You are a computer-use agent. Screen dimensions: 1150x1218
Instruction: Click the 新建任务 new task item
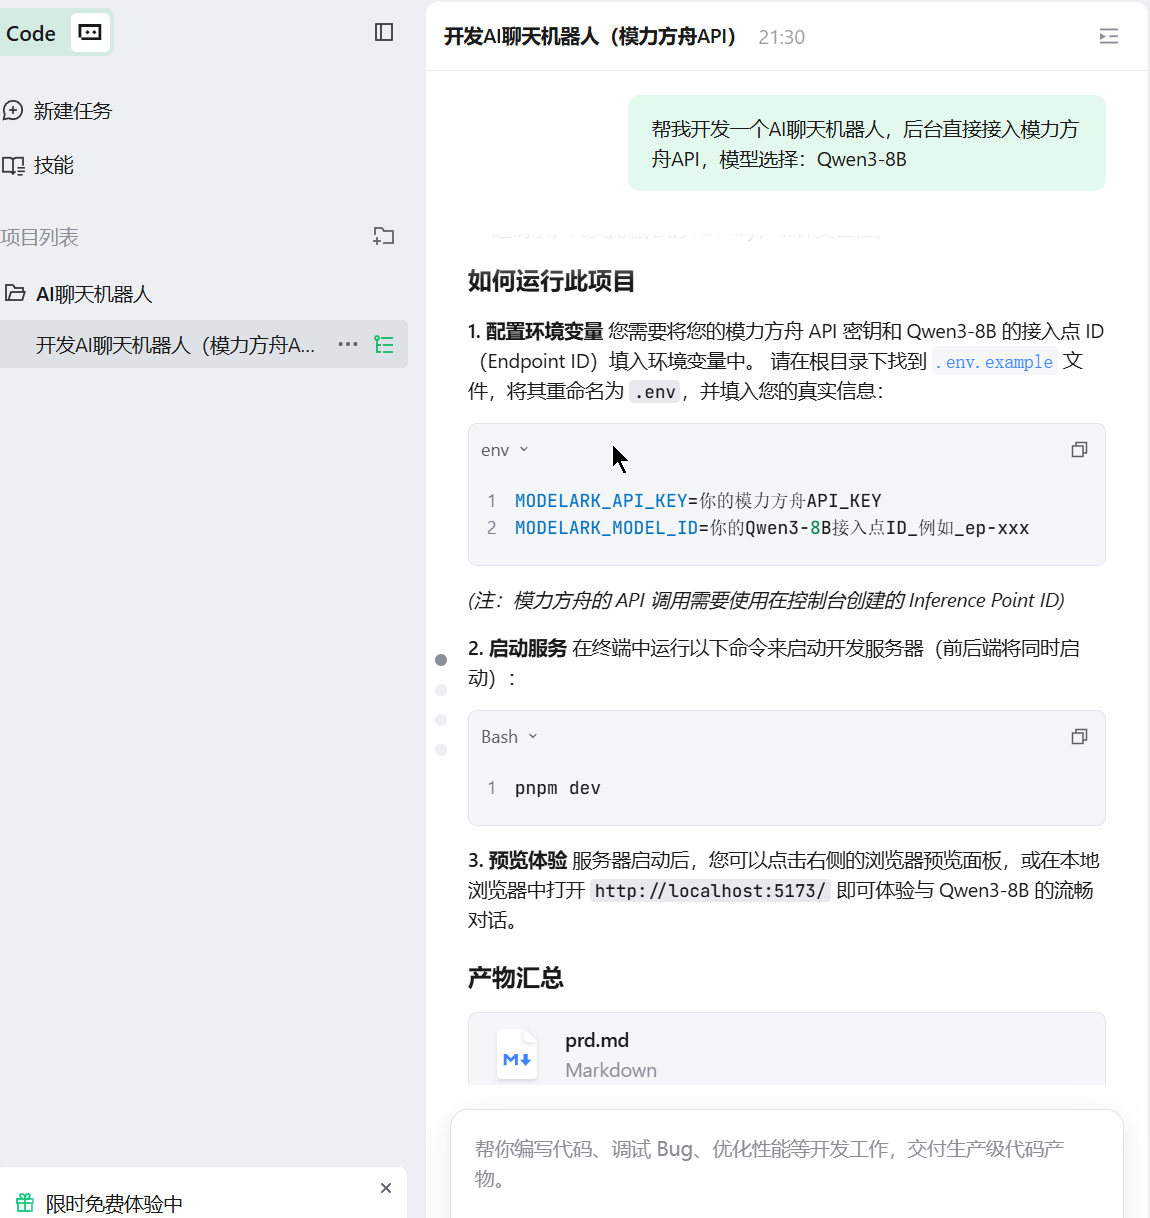[72, 111]
